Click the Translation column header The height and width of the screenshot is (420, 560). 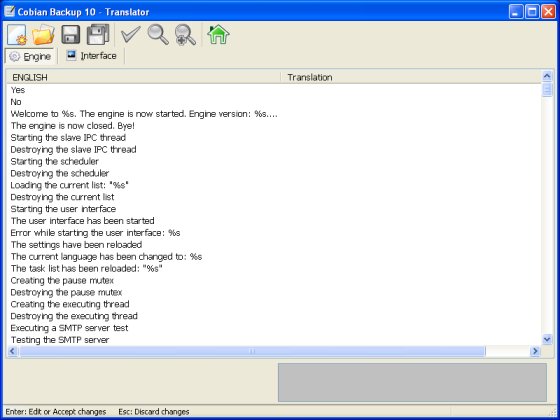(x=411, y=77)
